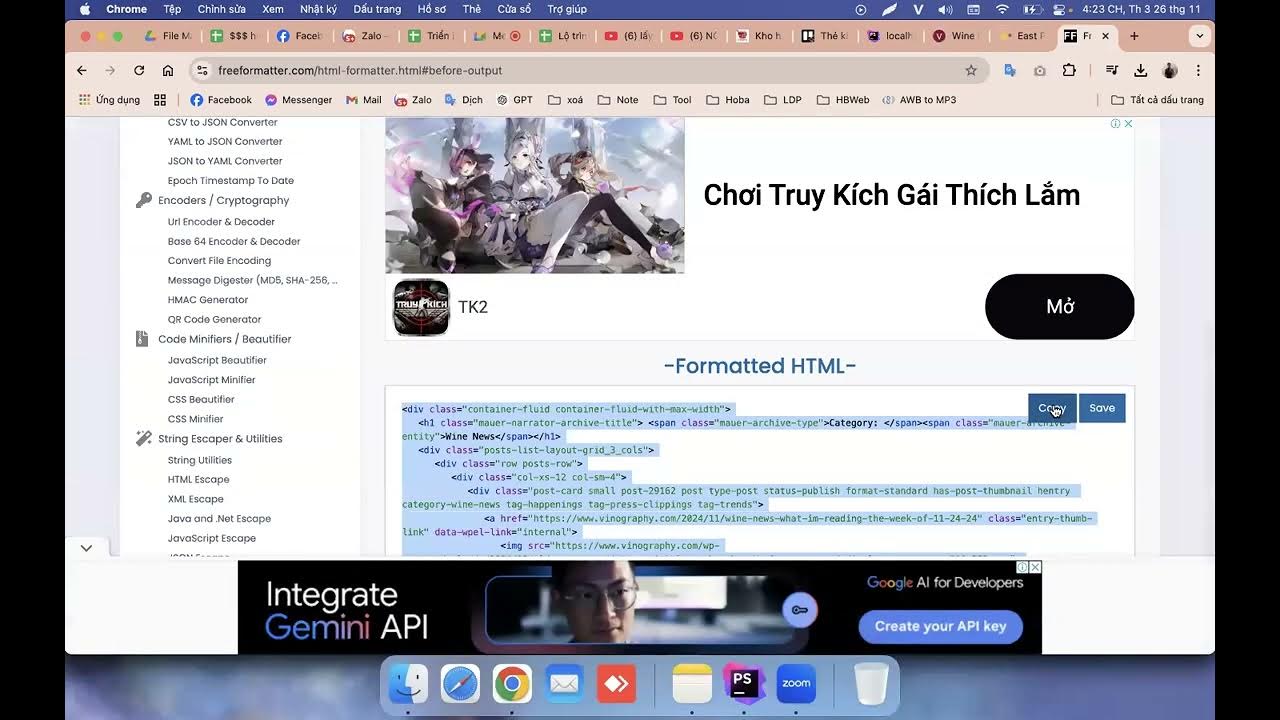Screen dimensions: 1280x720
Task: Open the LDP bookmarks folder
Action: tap(782, 100)
